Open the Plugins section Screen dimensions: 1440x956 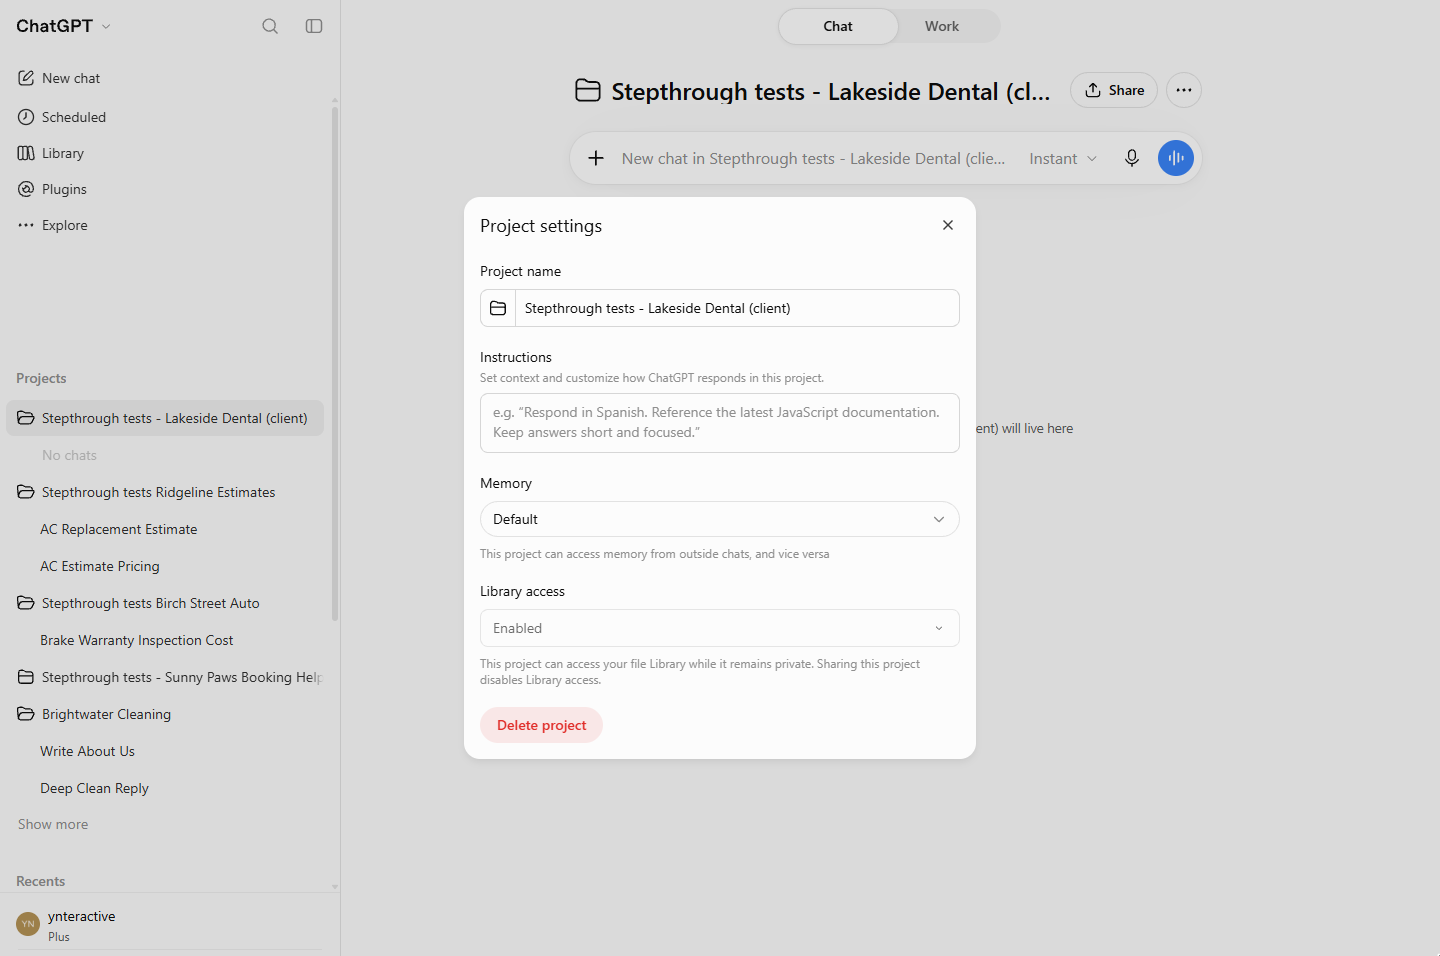coord(53,189)
